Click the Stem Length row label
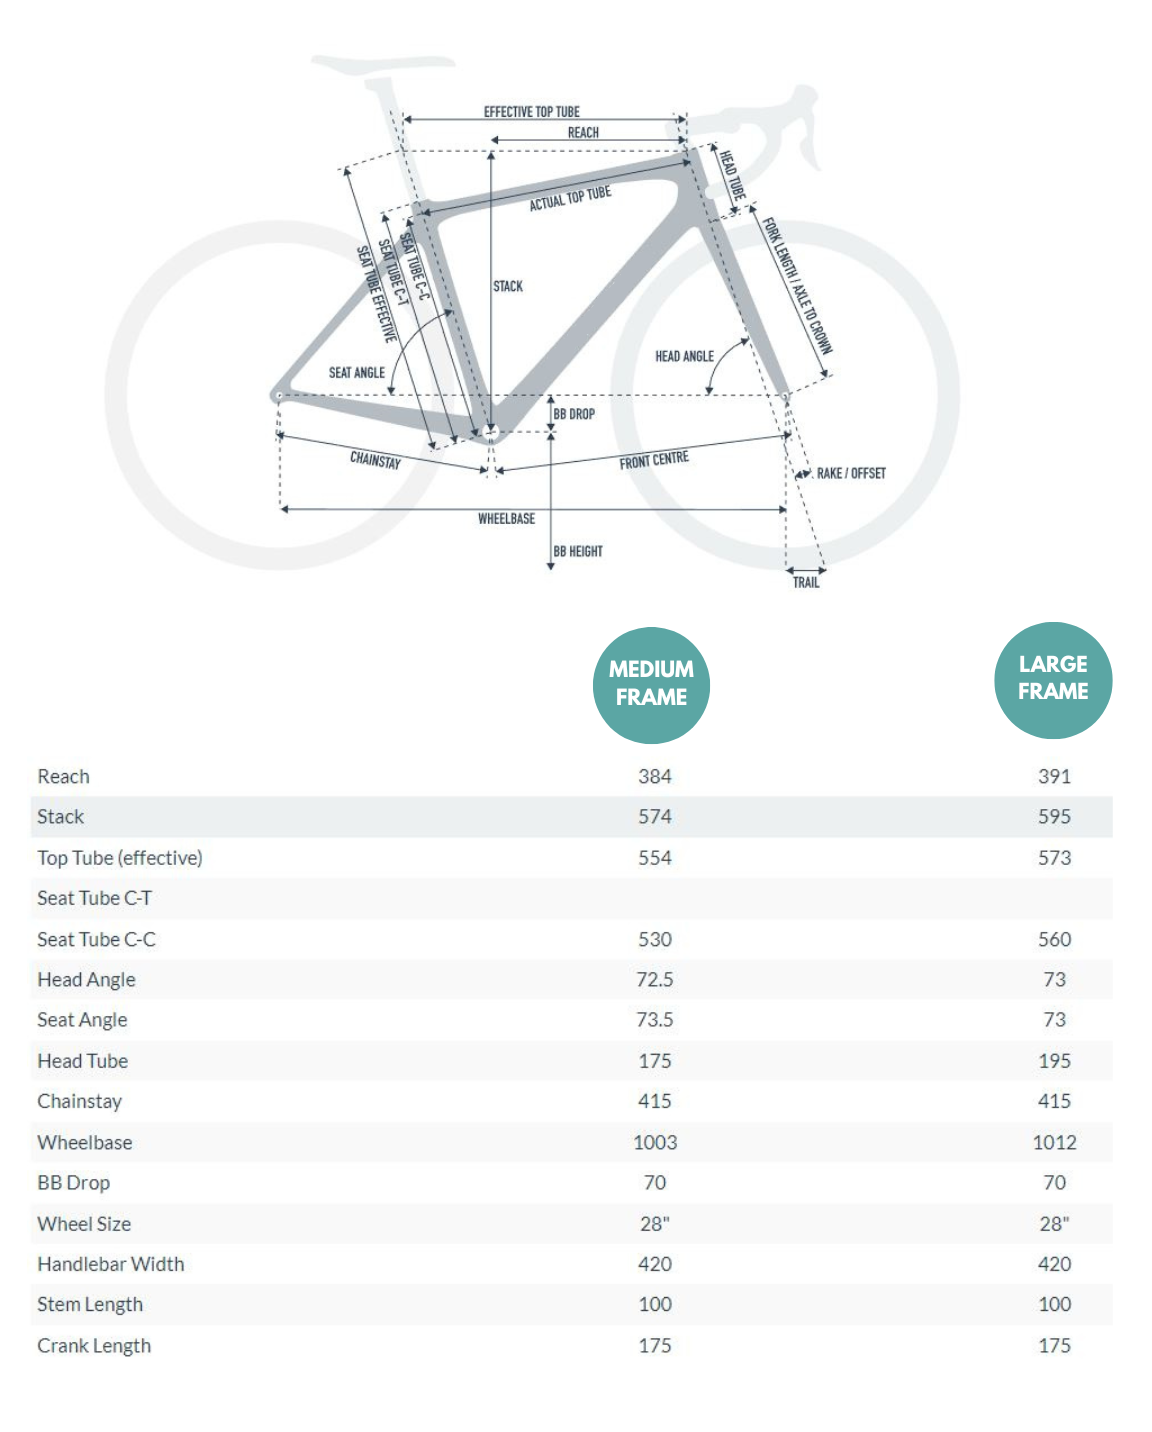 (90, 1305)
